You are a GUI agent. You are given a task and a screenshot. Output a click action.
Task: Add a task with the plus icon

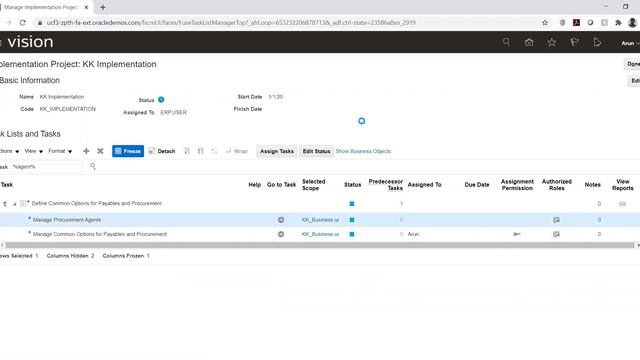[x=86, y=151]
